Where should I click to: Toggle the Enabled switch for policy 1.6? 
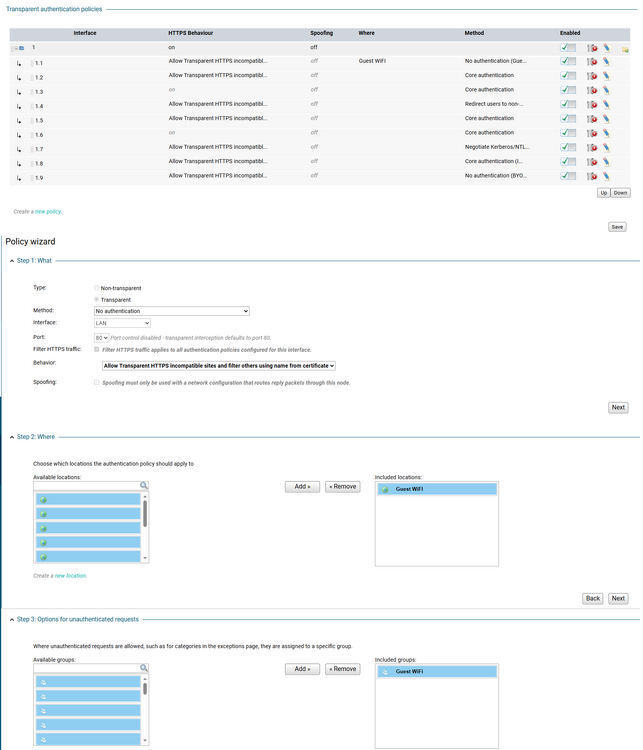click(x=568, y=132)
